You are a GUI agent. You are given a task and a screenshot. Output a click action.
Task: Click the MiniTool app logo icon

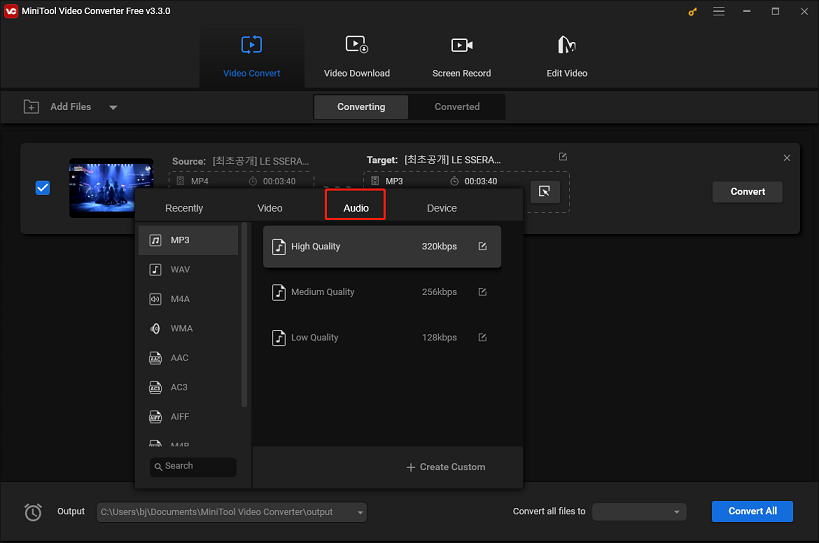[10, 11]
